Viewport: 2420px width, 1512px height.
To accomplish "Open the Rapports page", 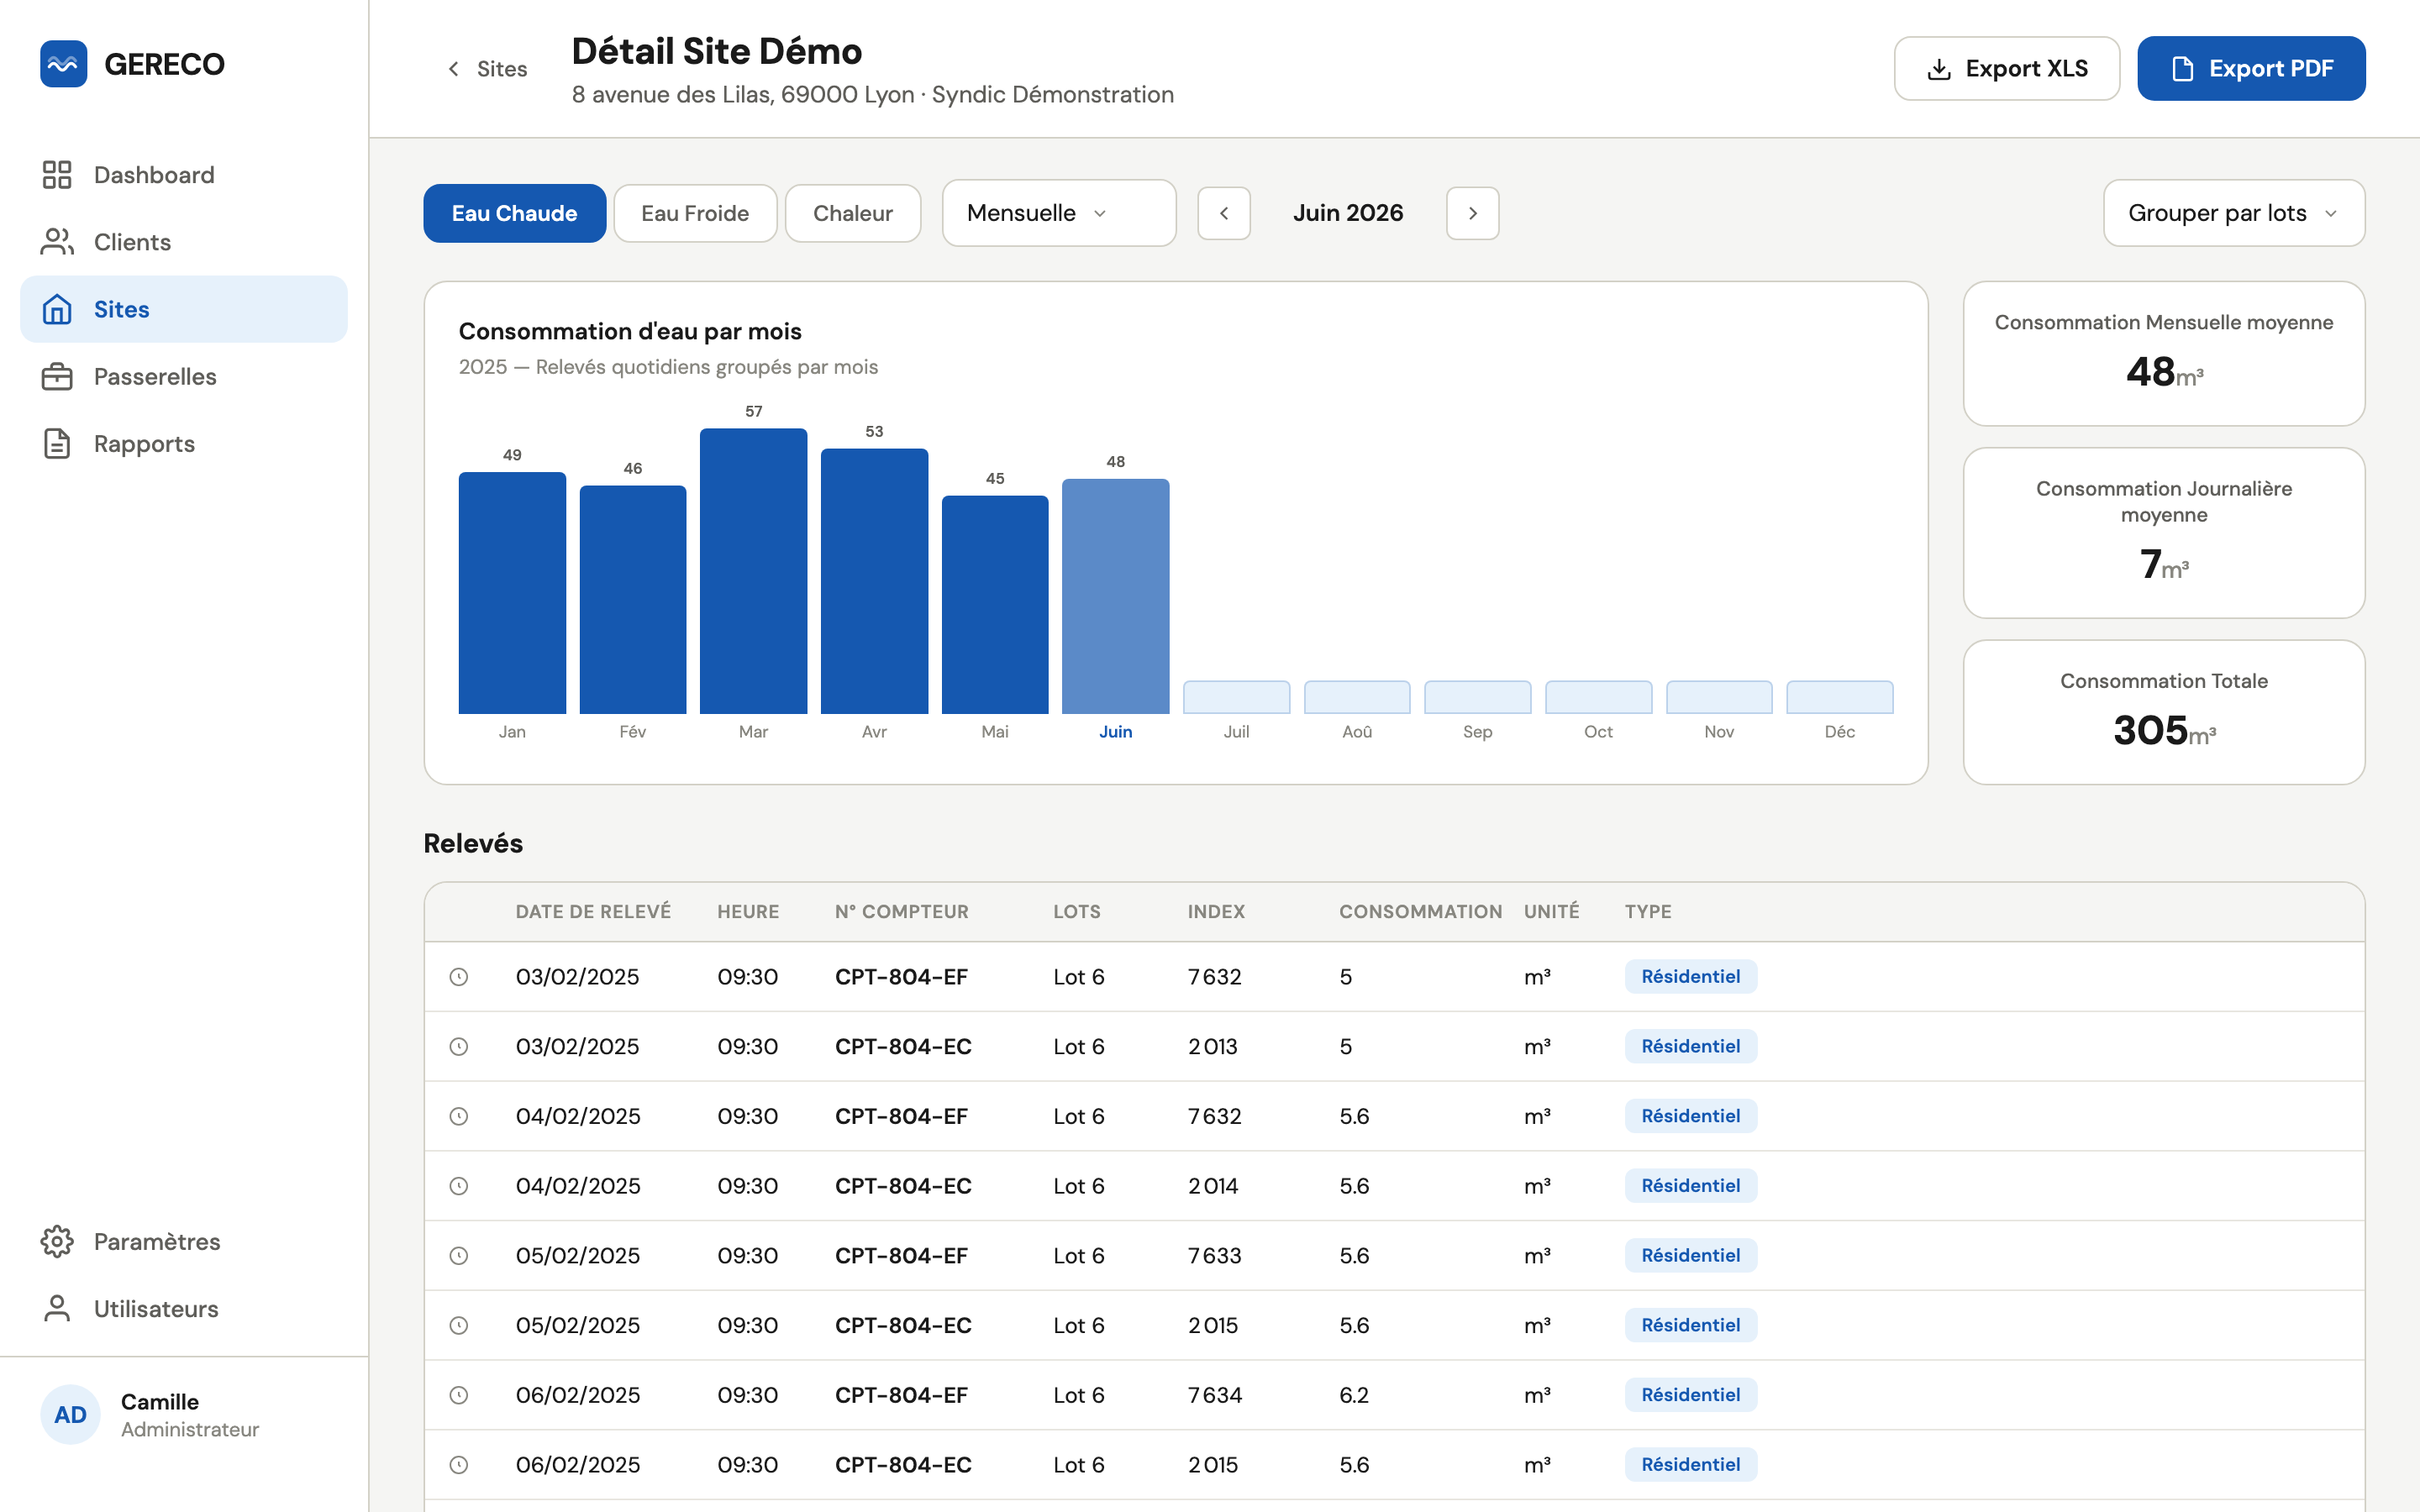I will [x=183, y=443].
